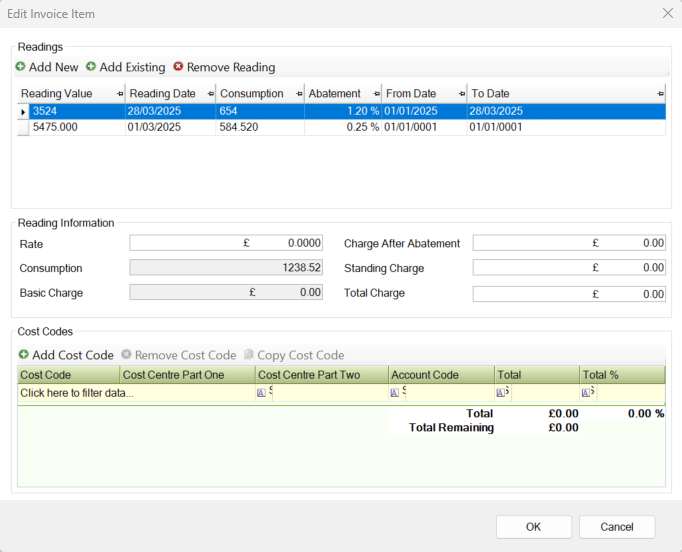Click the Add Existing reading icon
Image resolution: width=682 pixels, height=552 pixels.
tap(91, 67)
